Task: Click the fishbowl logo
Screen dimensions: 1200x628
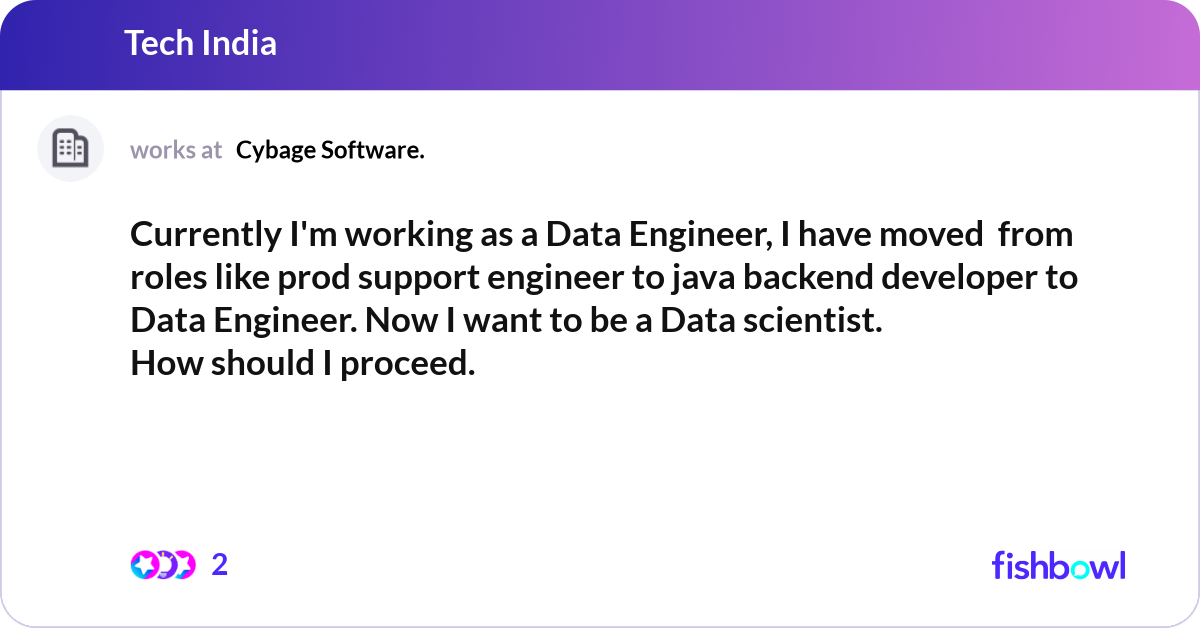Action: [x=1059, y=565]
